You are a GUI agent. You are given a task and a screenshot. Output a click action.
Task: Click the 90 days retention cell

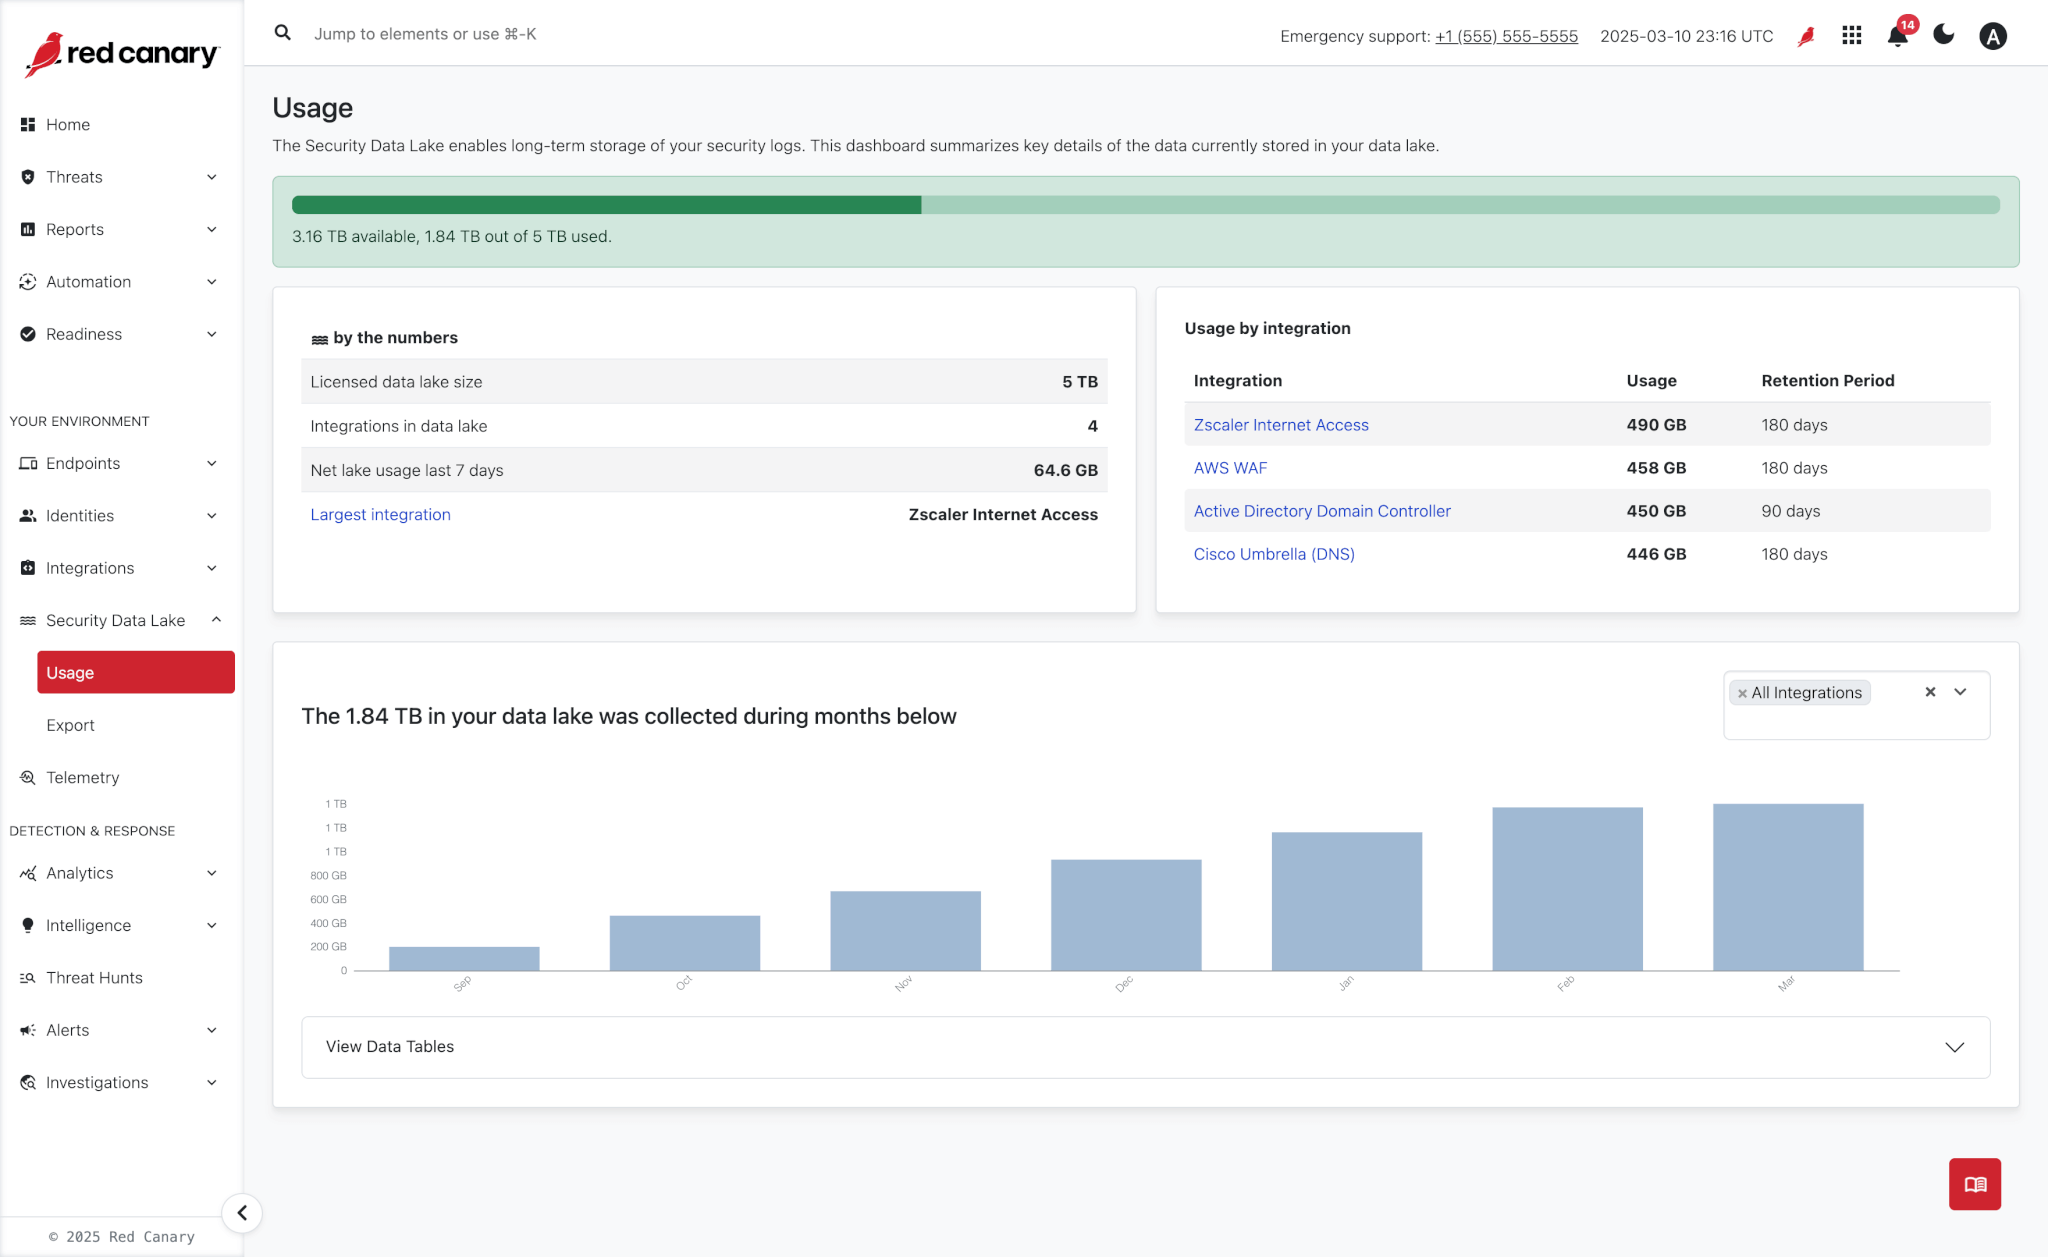coord(1790,511)
